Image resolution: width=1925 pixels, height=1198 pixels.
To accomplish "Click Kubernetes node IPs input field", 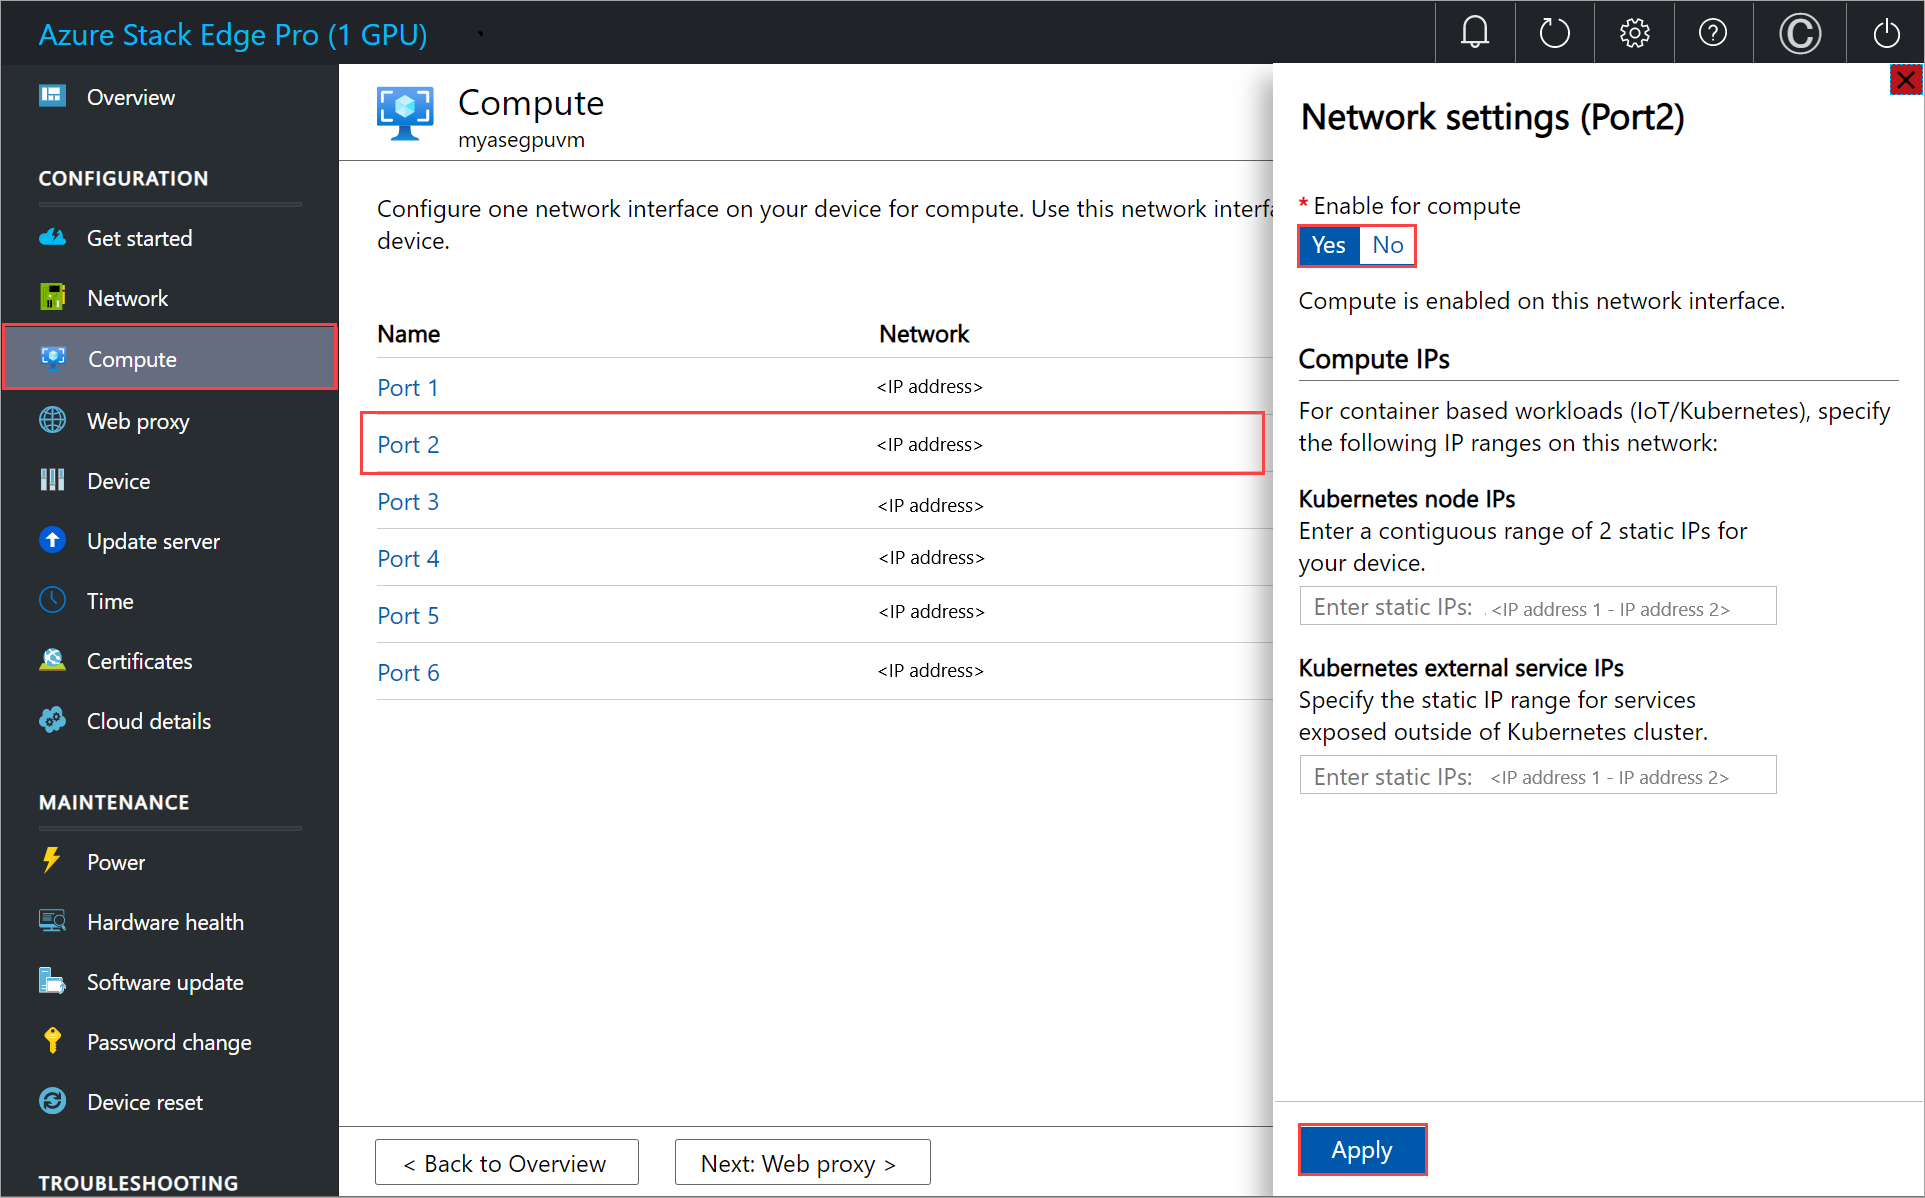I will [1539, 606].
